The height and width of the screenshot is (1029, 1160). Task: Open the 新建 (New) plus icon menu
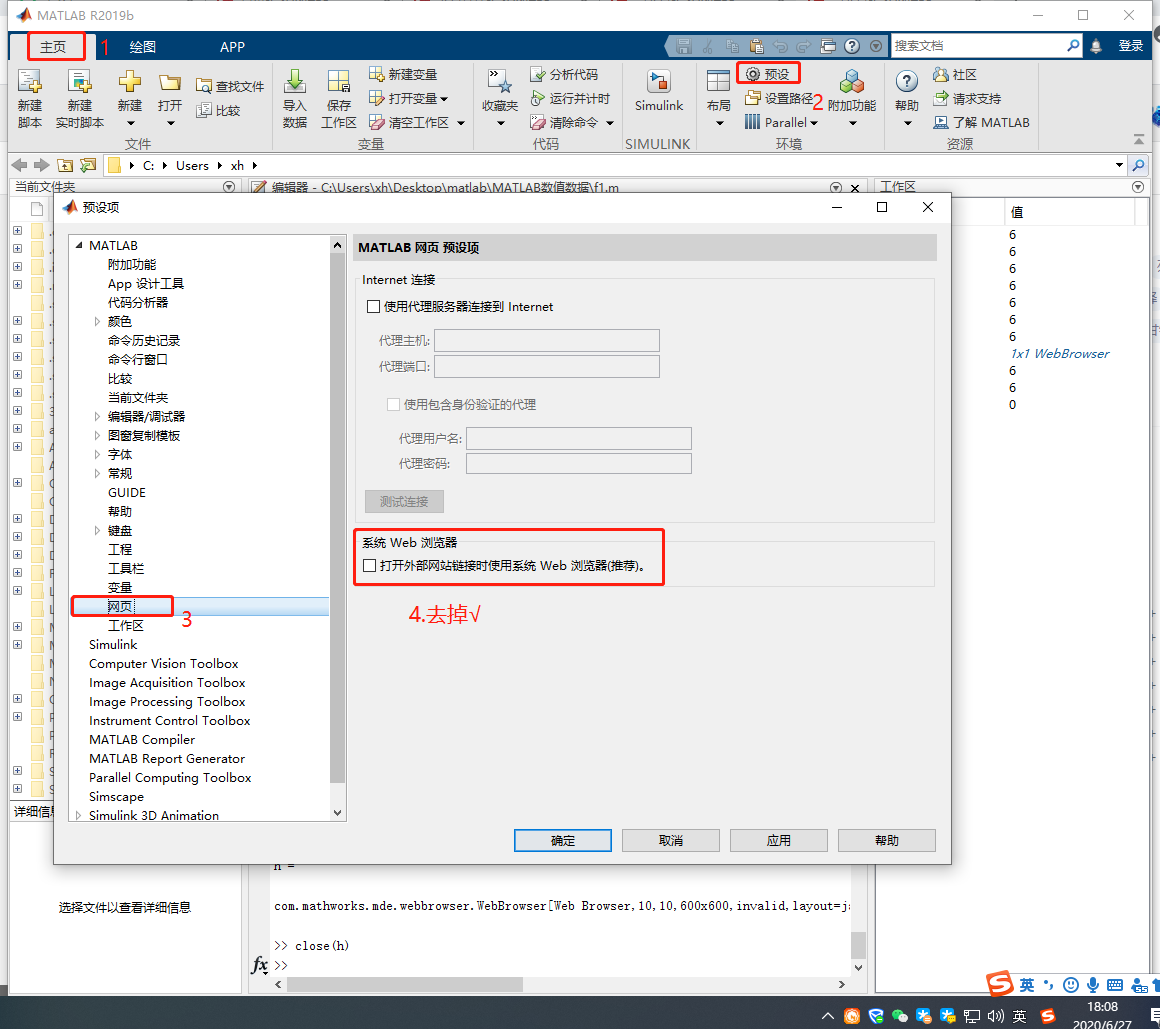click(129, 83)
